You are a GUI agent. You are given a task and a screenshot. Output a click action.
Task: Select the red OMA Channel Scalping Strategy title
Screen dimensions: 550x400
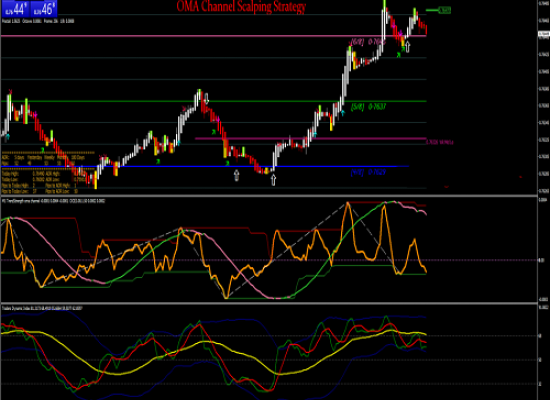241,6
